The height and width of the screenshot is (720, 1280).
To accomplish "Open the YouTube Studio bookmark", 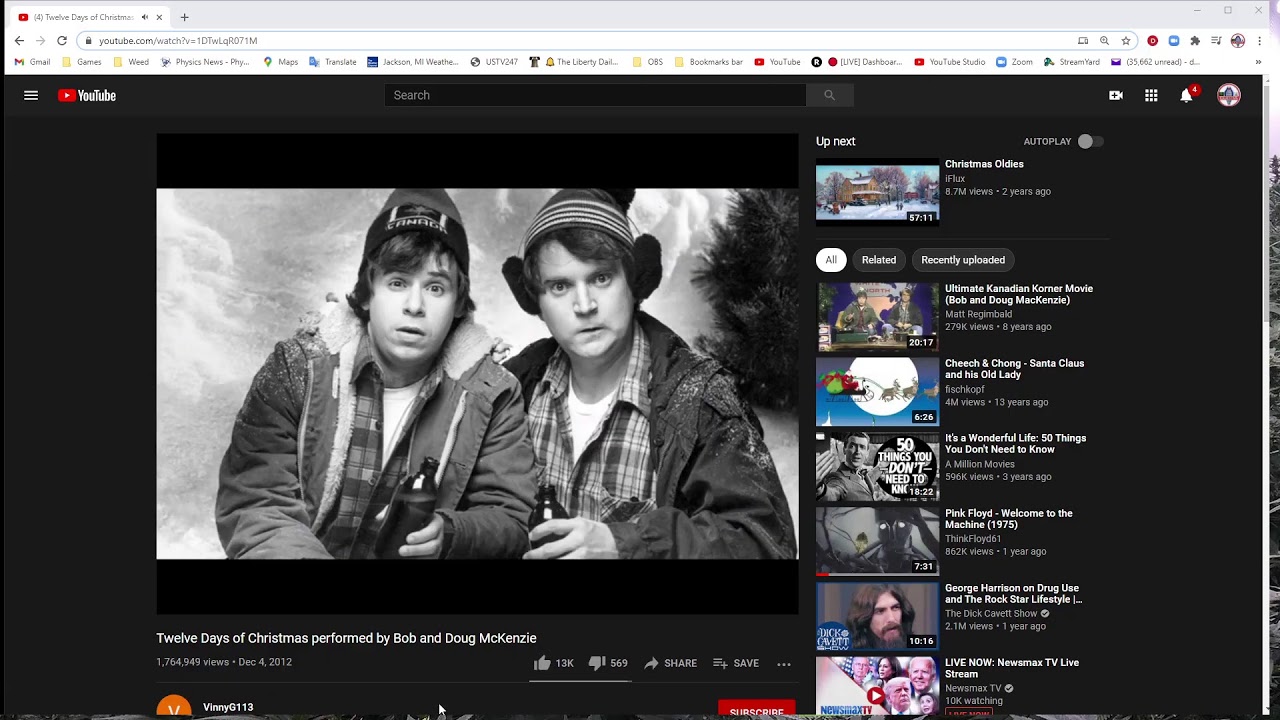I will (950, 62).
